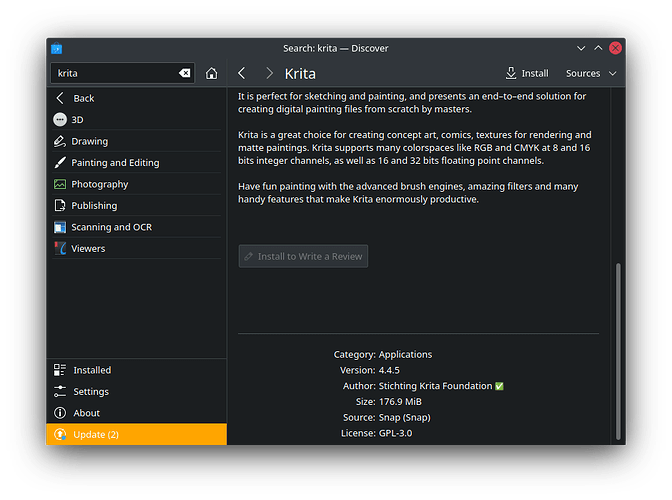Viewport: 672px width, 500px height.
Task: Click the Discover app icon in title bar
Action: (x=57, y=48)
